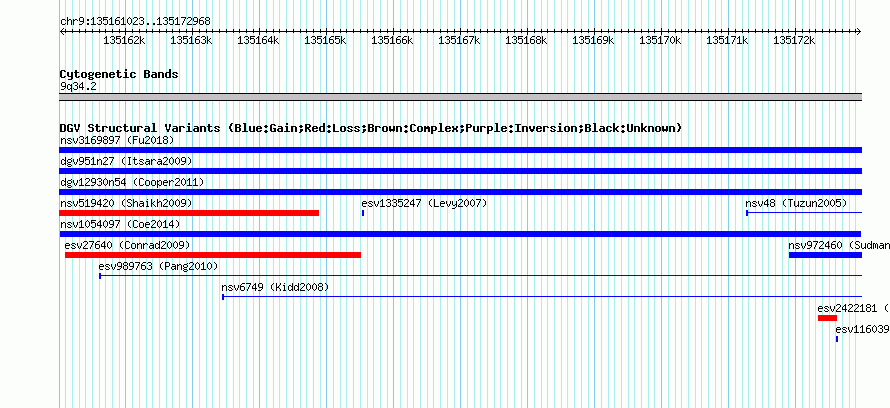Screen dimensions: 890x408
Task: Click the small esv1335247 (Levy2007) variant marker
Action: tap(363, 213)
